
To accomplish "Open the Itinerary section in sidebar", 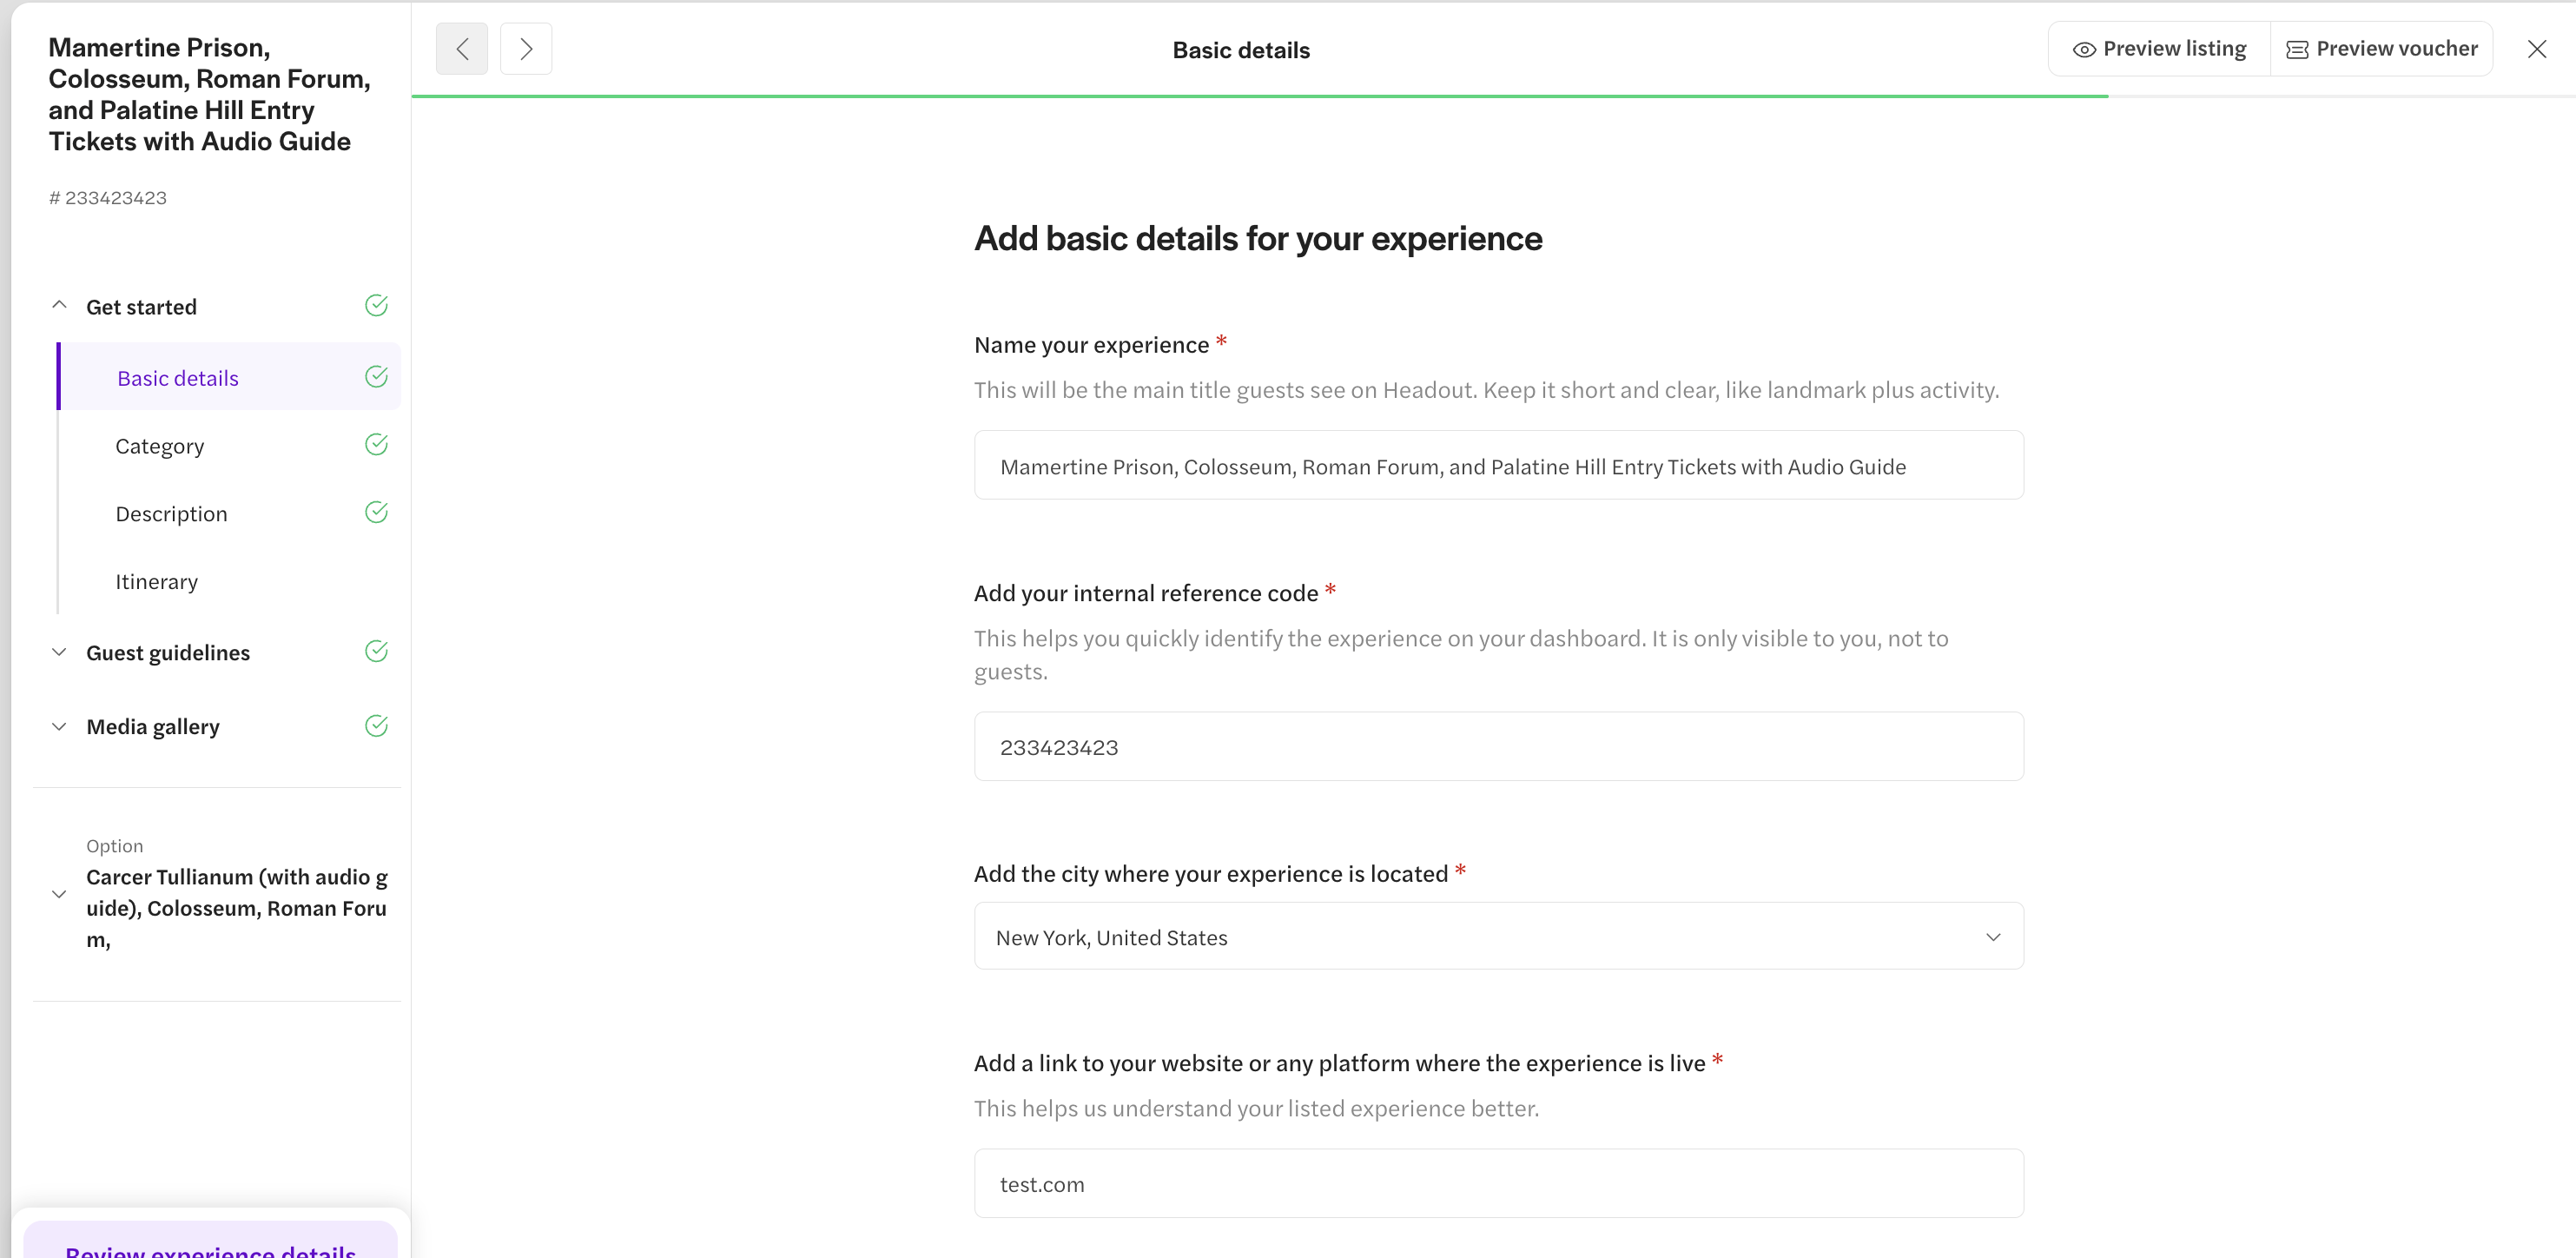I will pyautogui.click(x=156, y=581).
